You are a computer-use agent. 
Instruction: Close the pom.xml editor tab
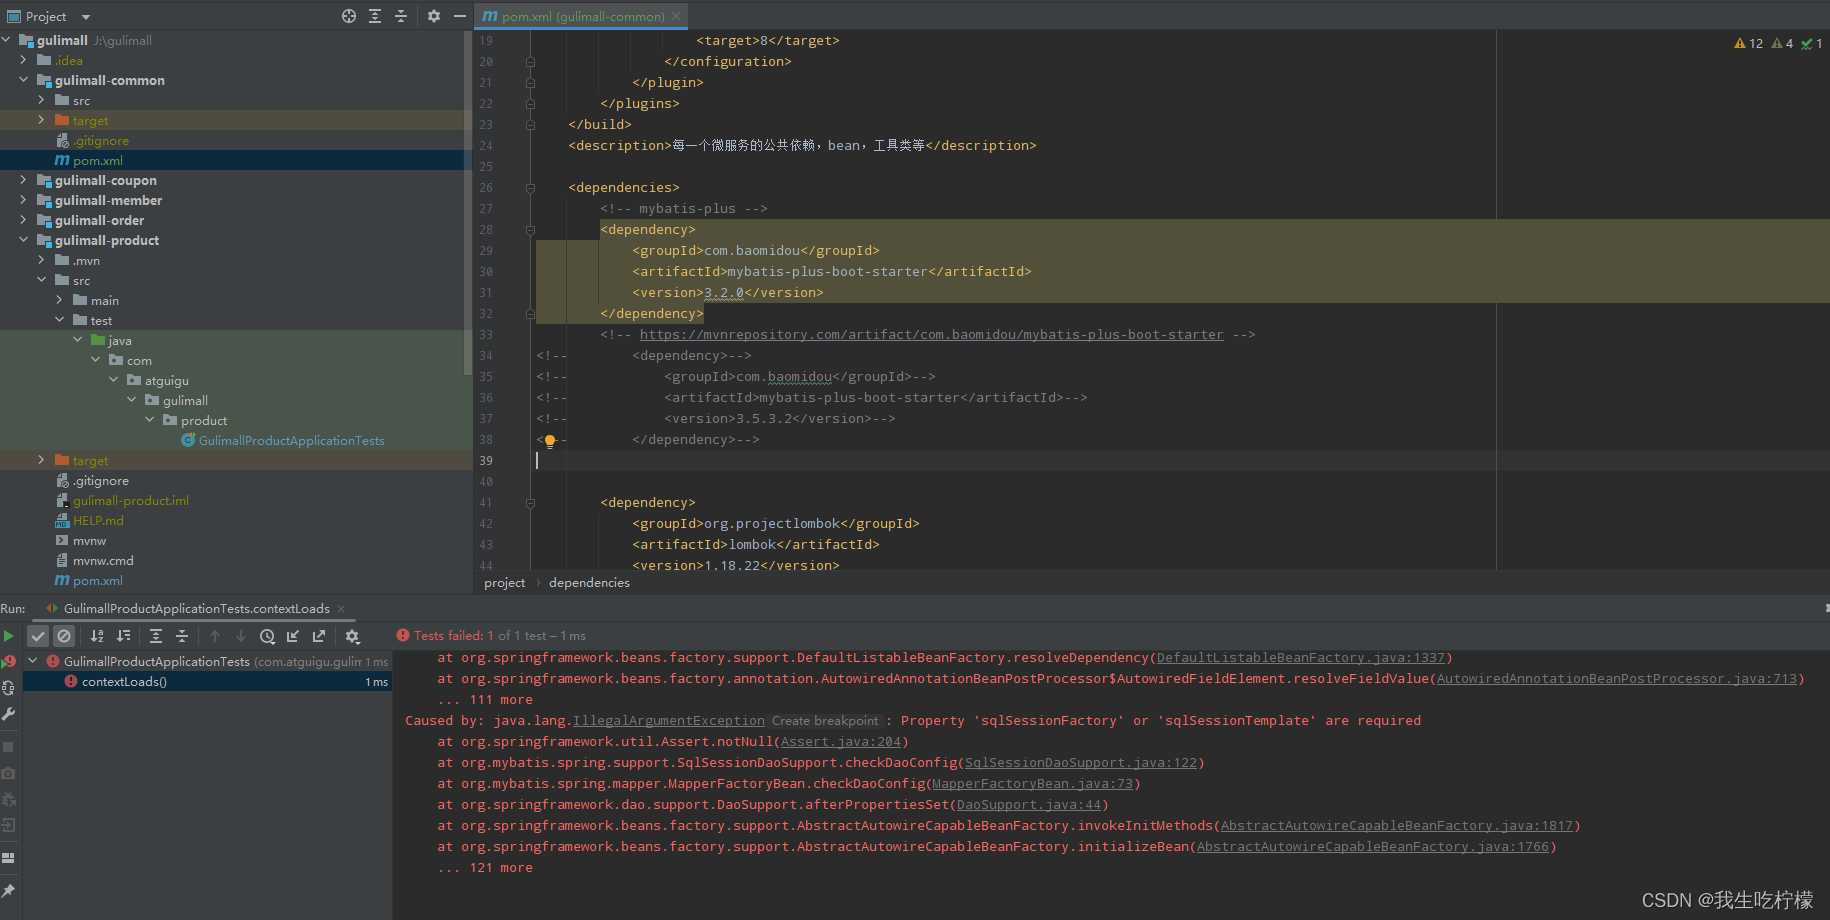tap(677, 16)
